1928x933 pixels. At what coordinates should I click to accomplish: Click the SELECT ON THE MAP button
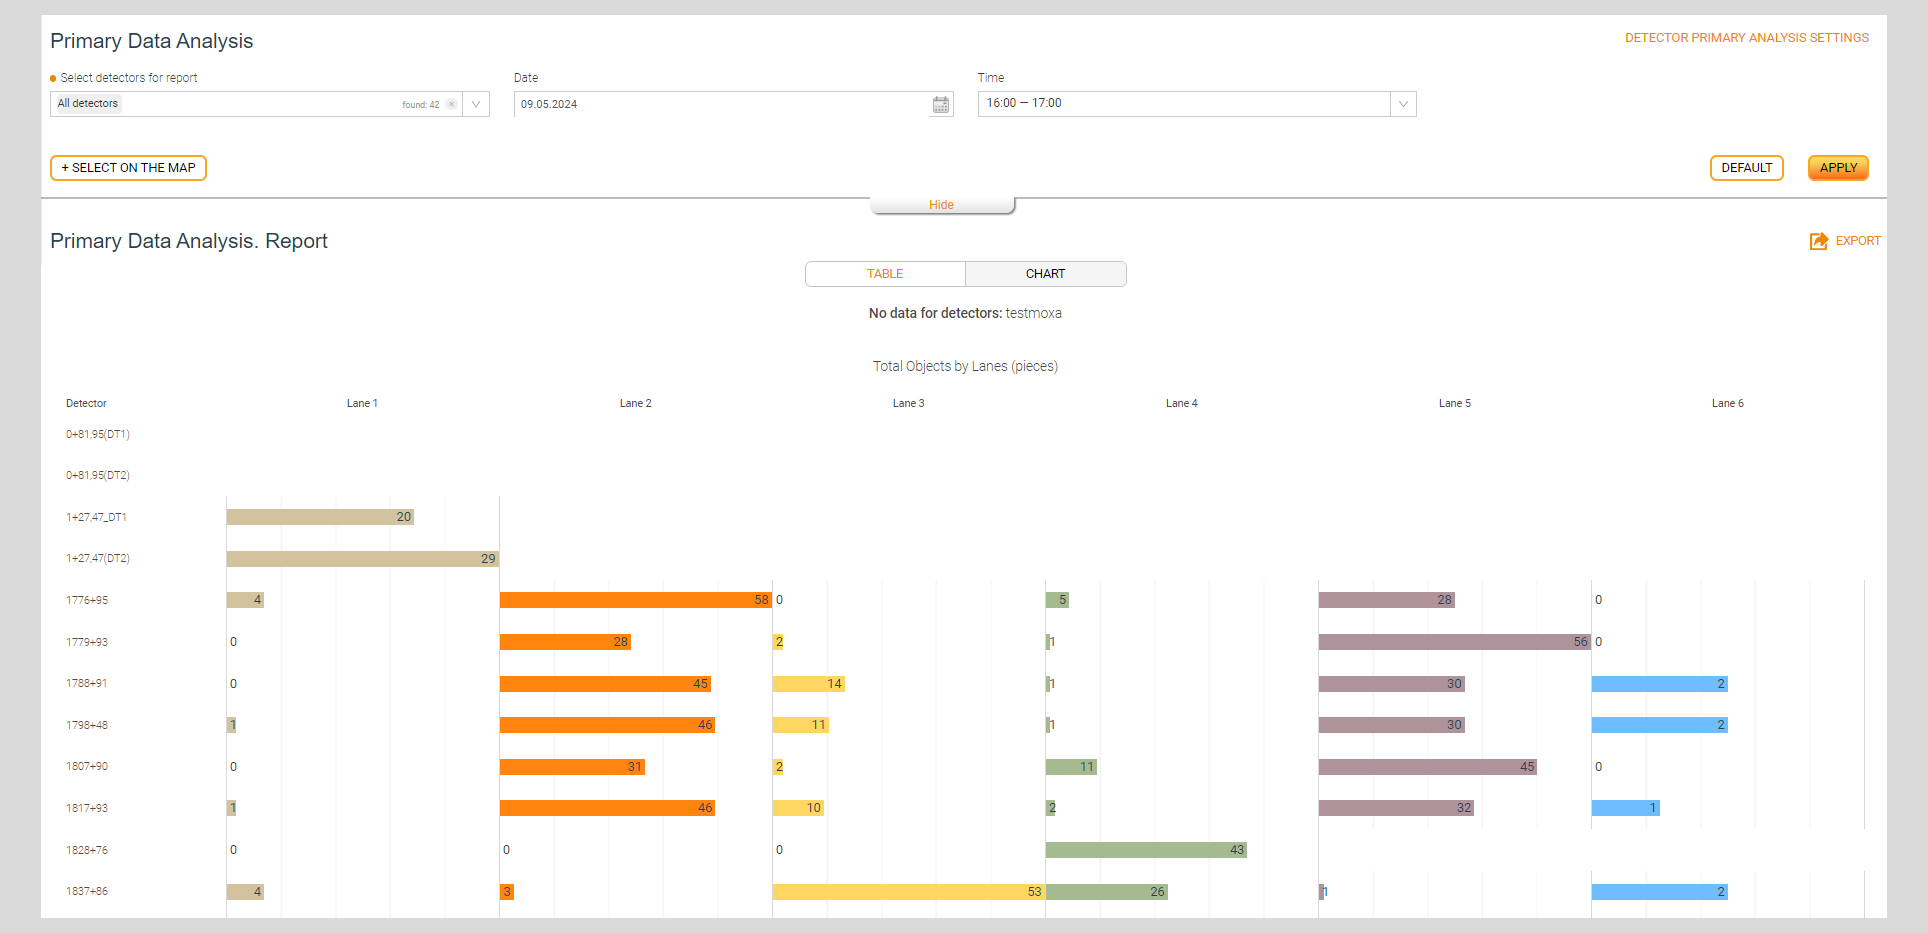tap(128, 168)
